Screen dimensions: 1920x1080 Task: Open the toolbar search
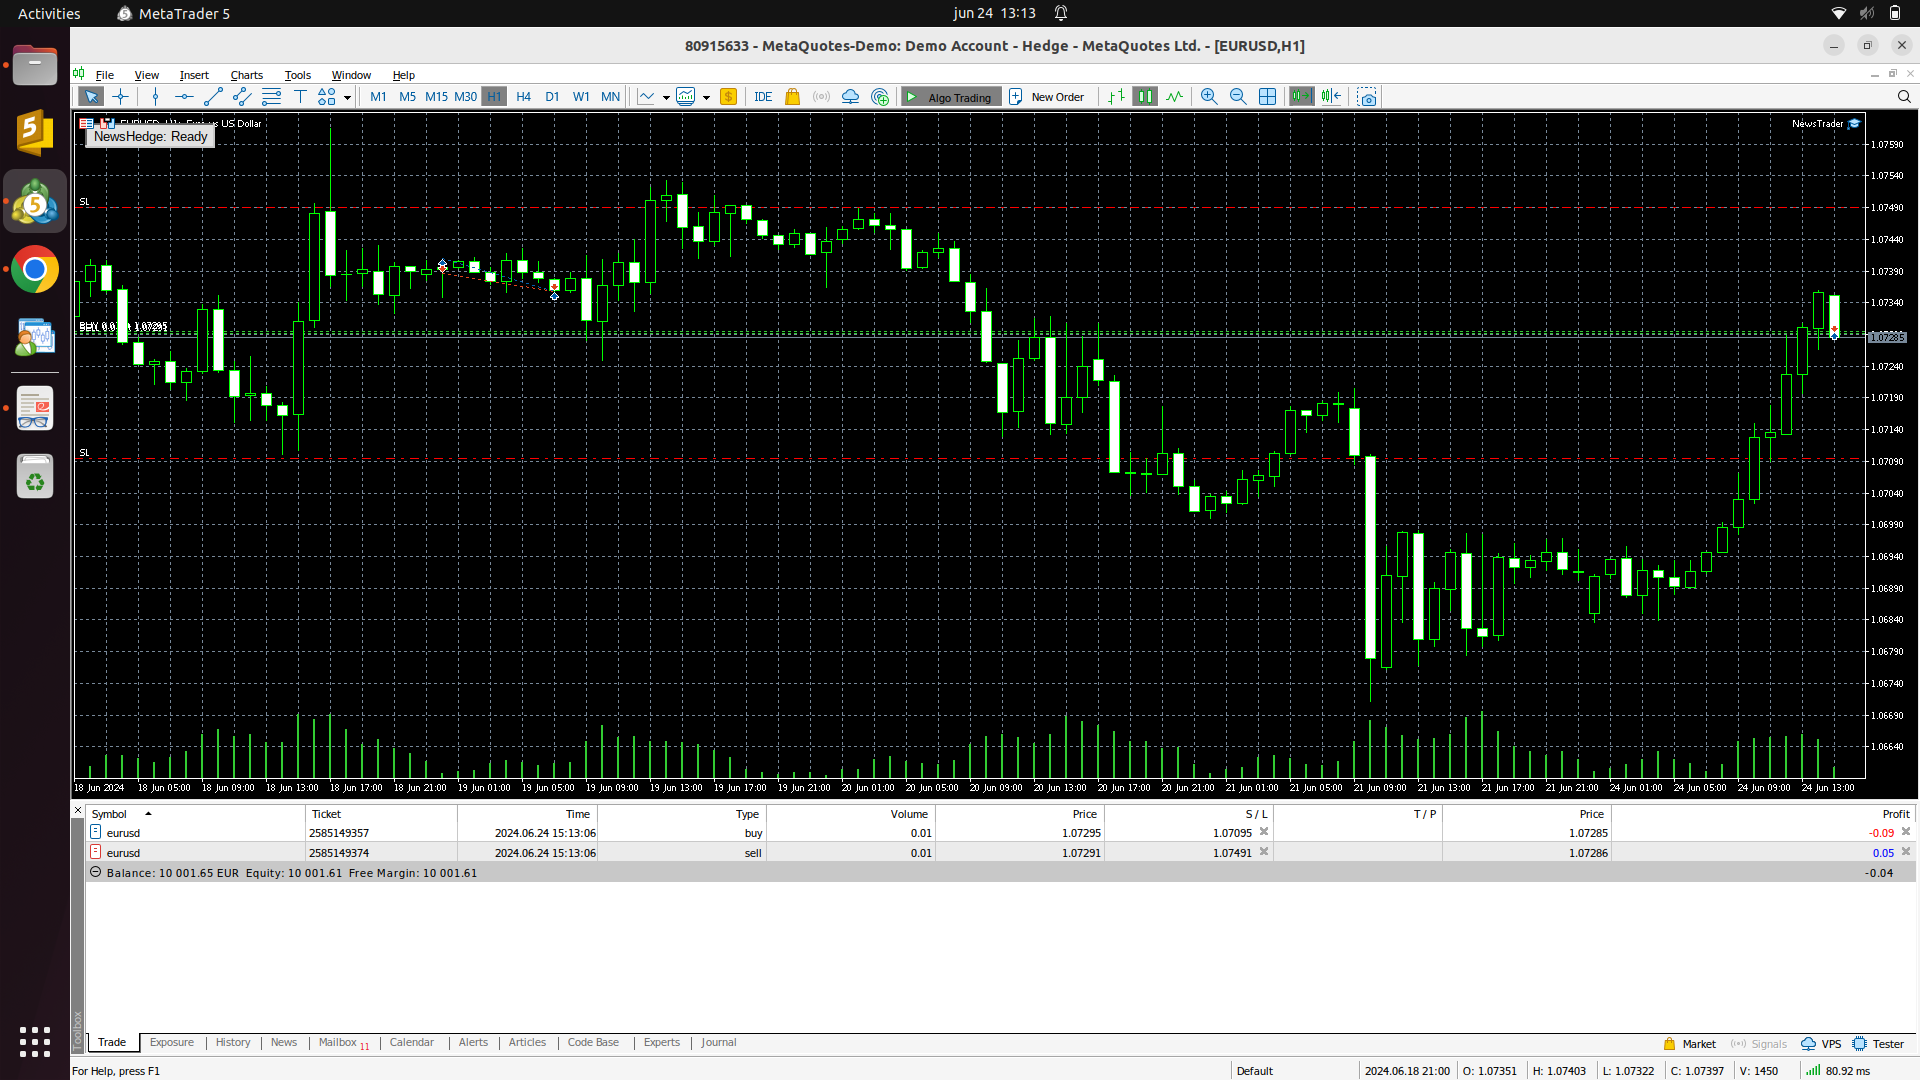tap(1904, 97)
